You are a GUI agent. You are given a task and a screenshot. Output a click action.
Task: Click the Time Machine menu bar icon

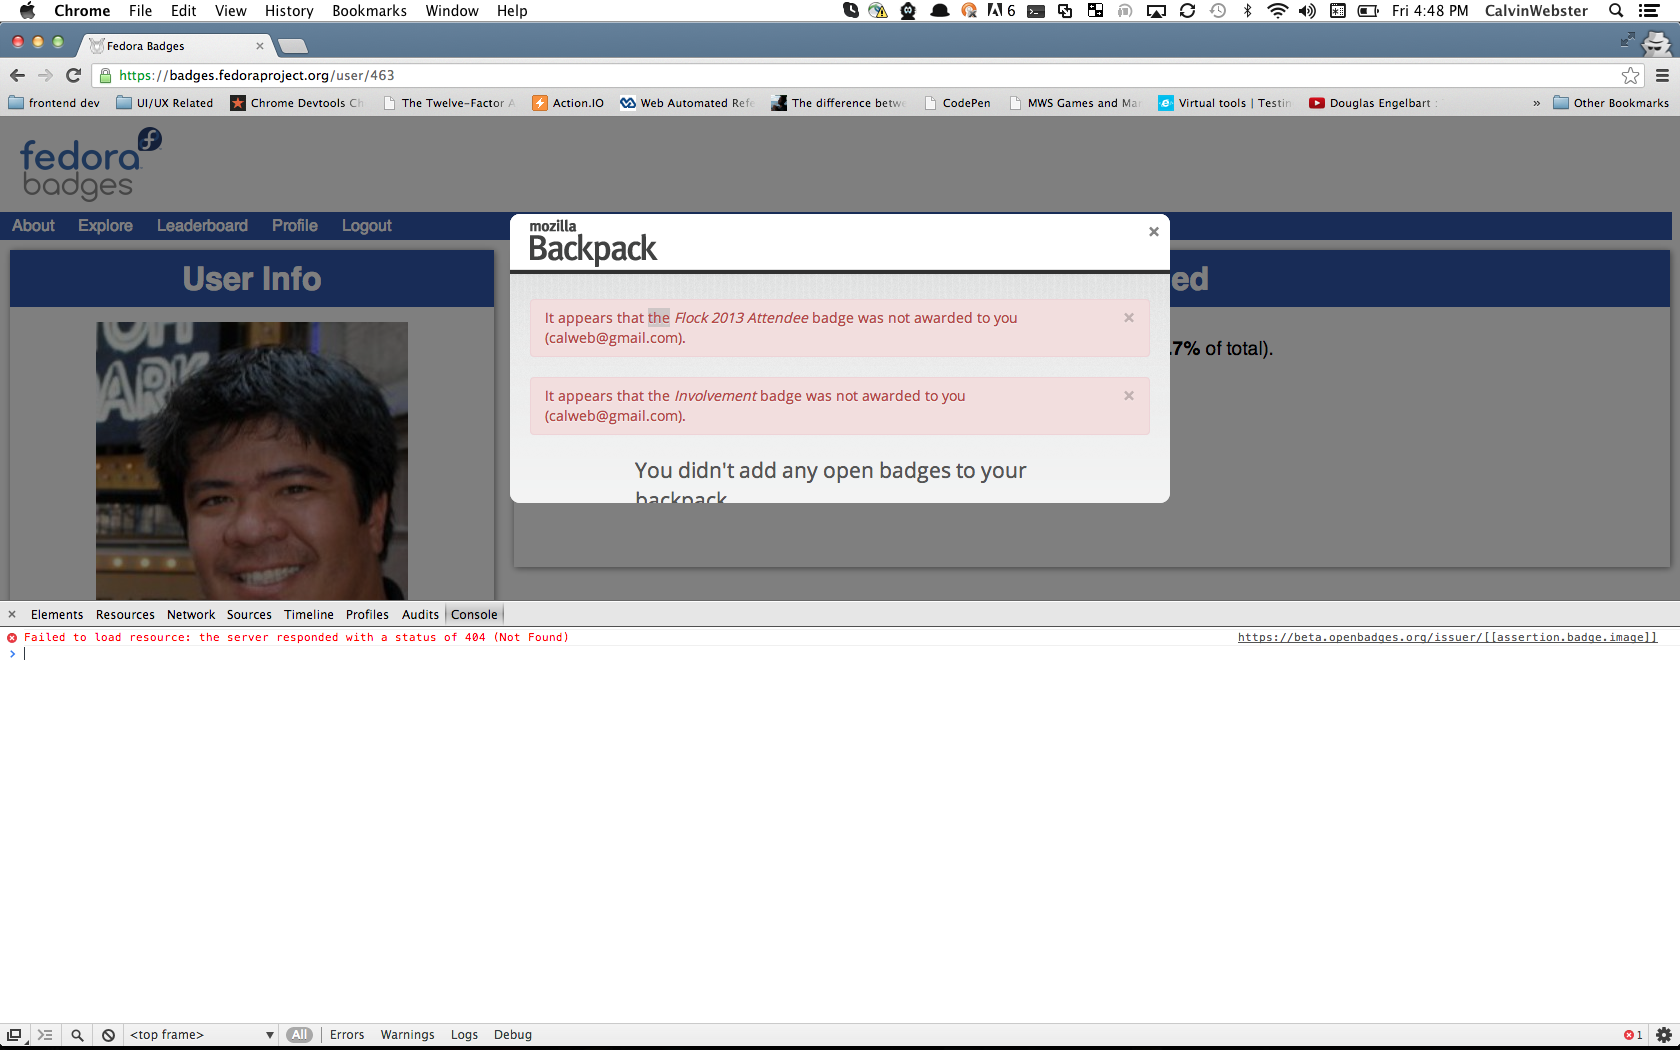pyautogui.click(x=1218, y=11)
